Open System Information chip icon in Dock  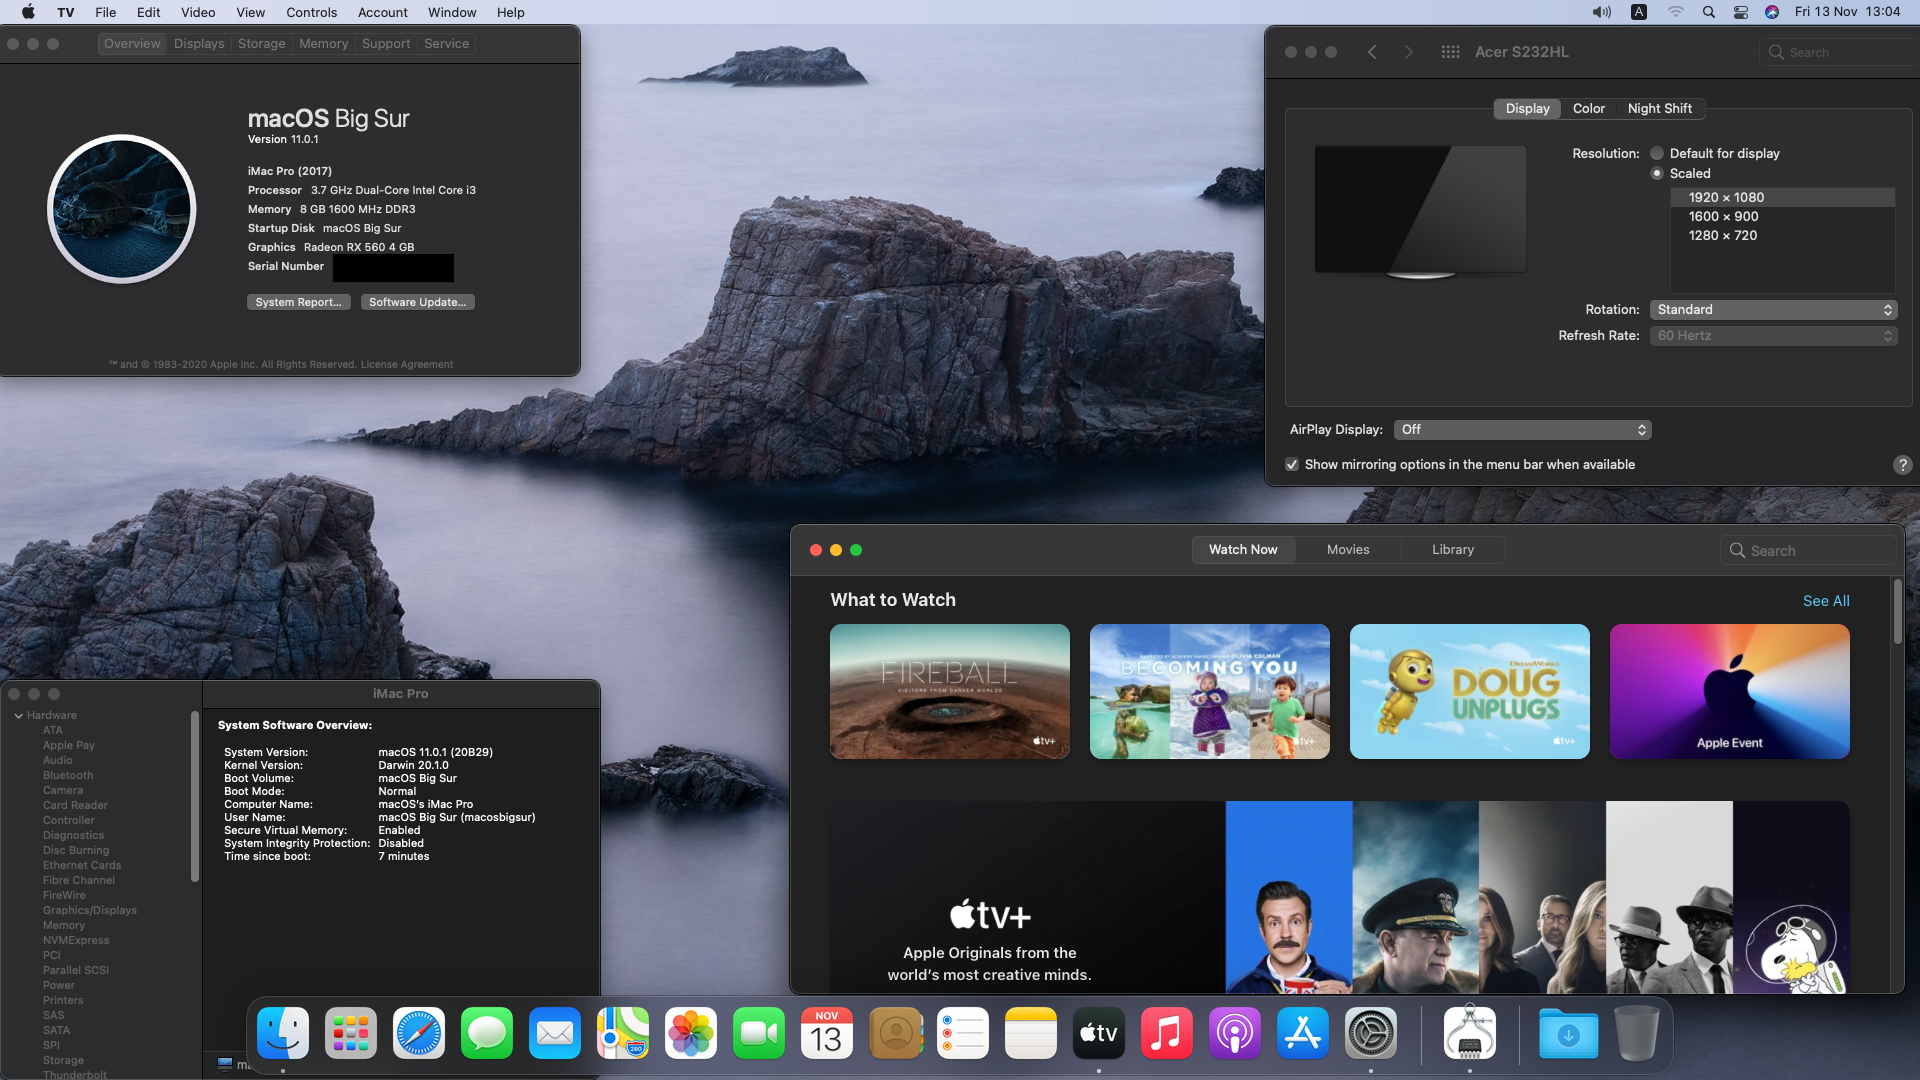coord(1470,1033)
